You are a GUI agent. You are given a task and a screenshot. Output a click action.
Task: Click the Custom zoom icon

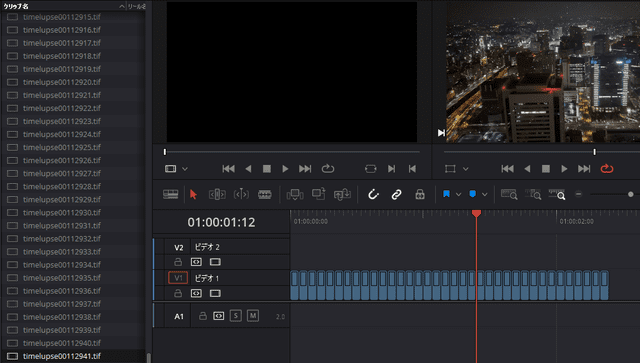(x=557, y=194)
